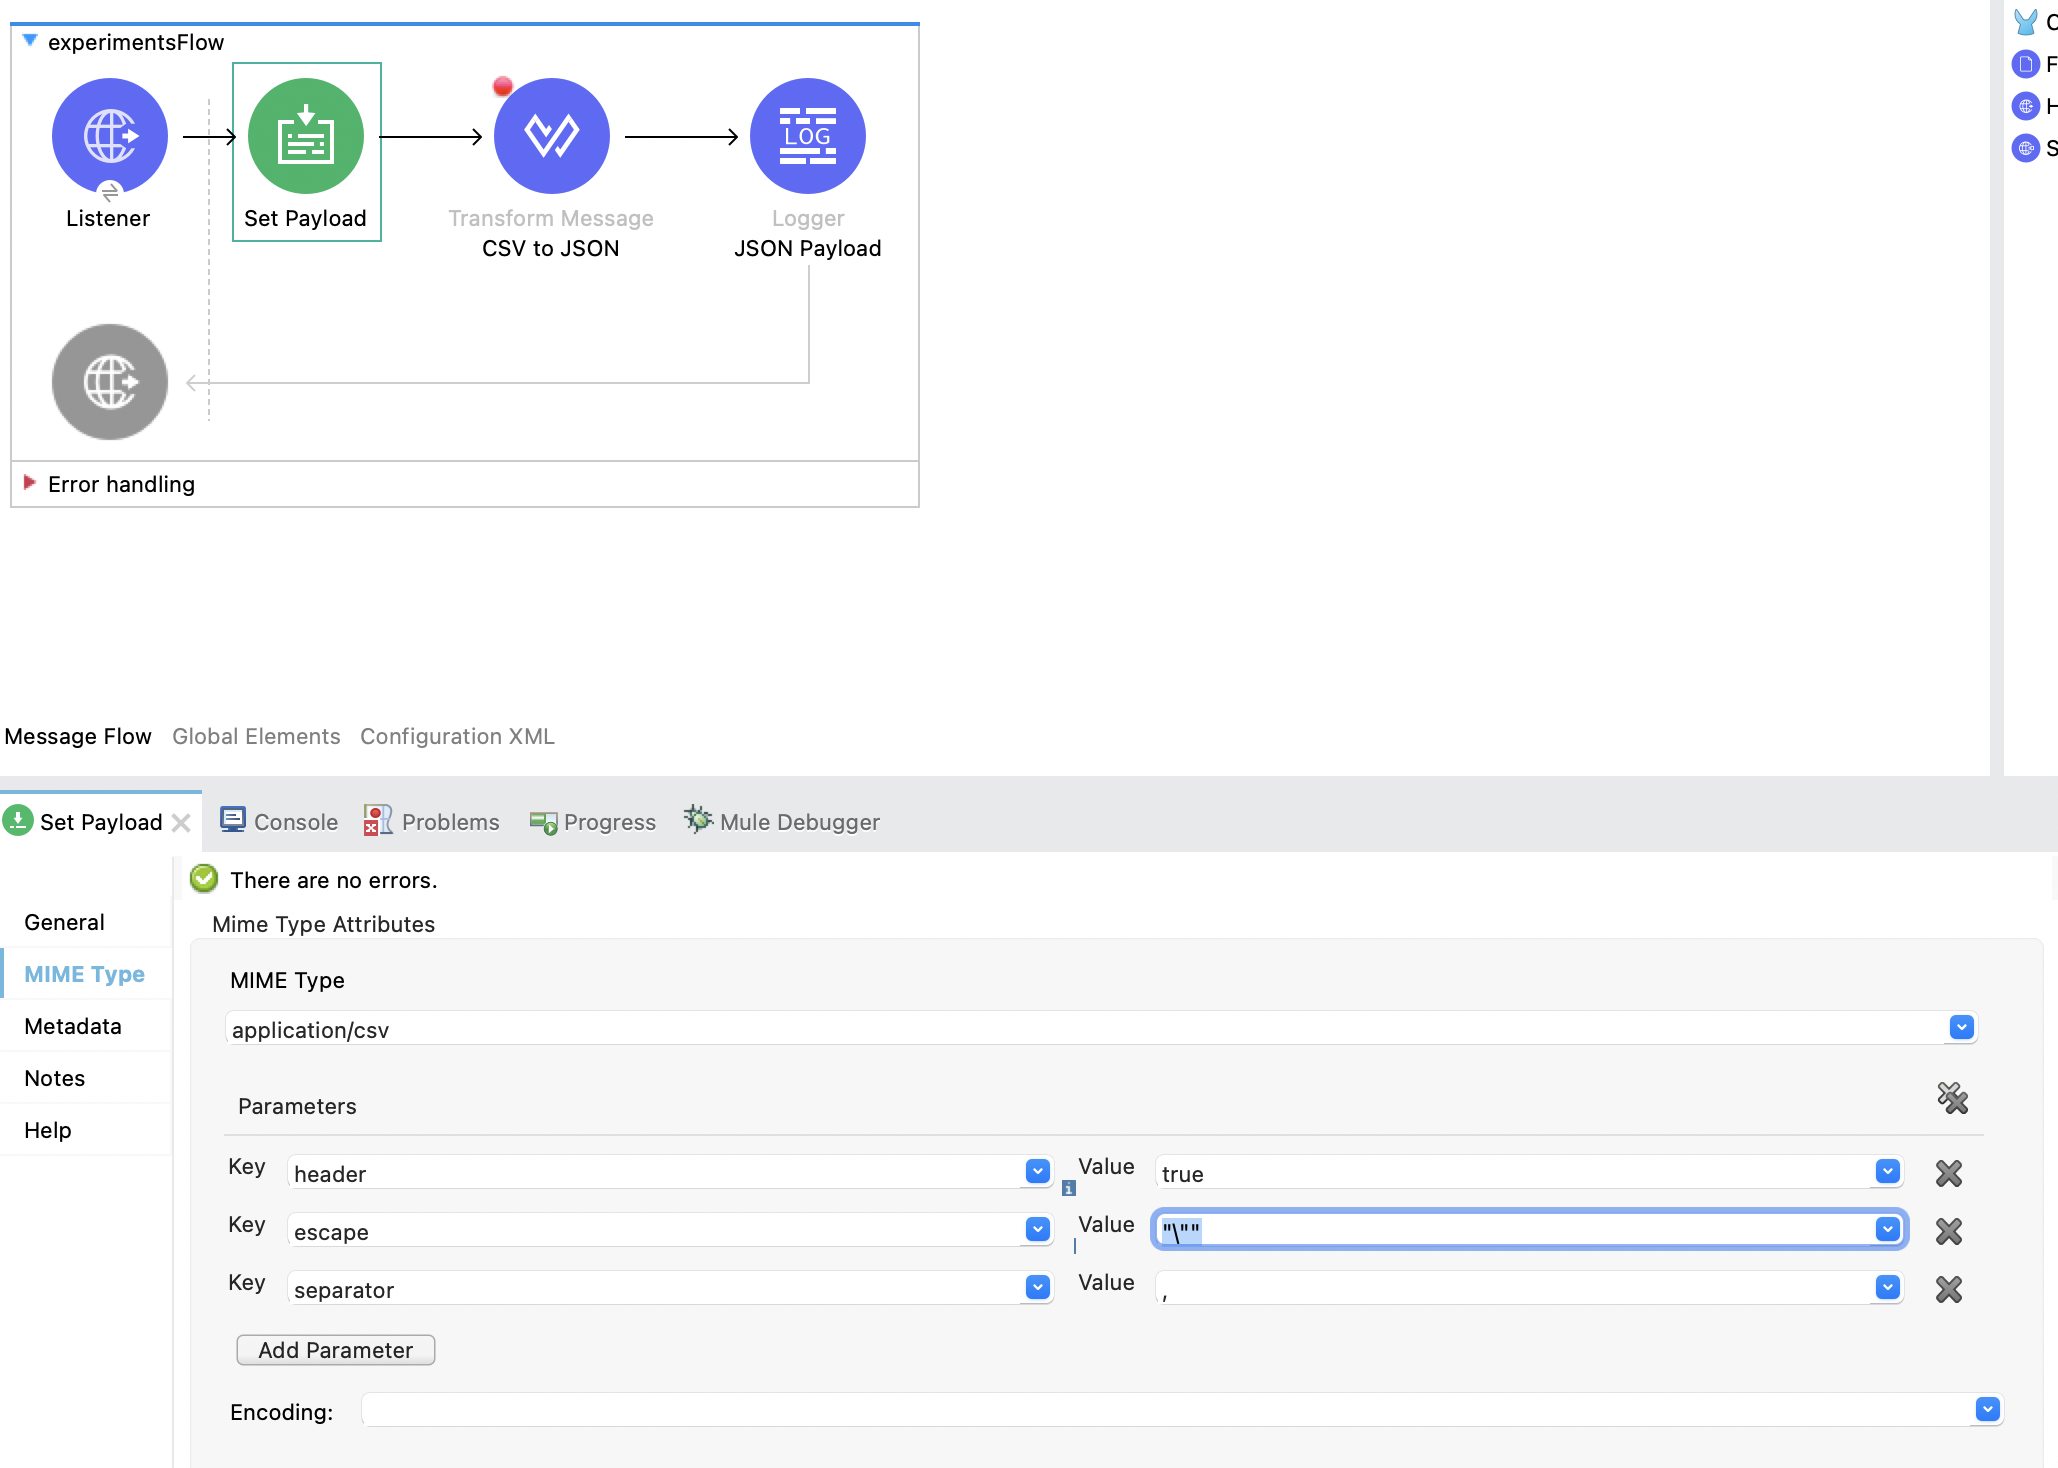The width and height of the screenshot is (2058, 1468).
Task: Click the Add Parameter button
Action: (335, 1349)
